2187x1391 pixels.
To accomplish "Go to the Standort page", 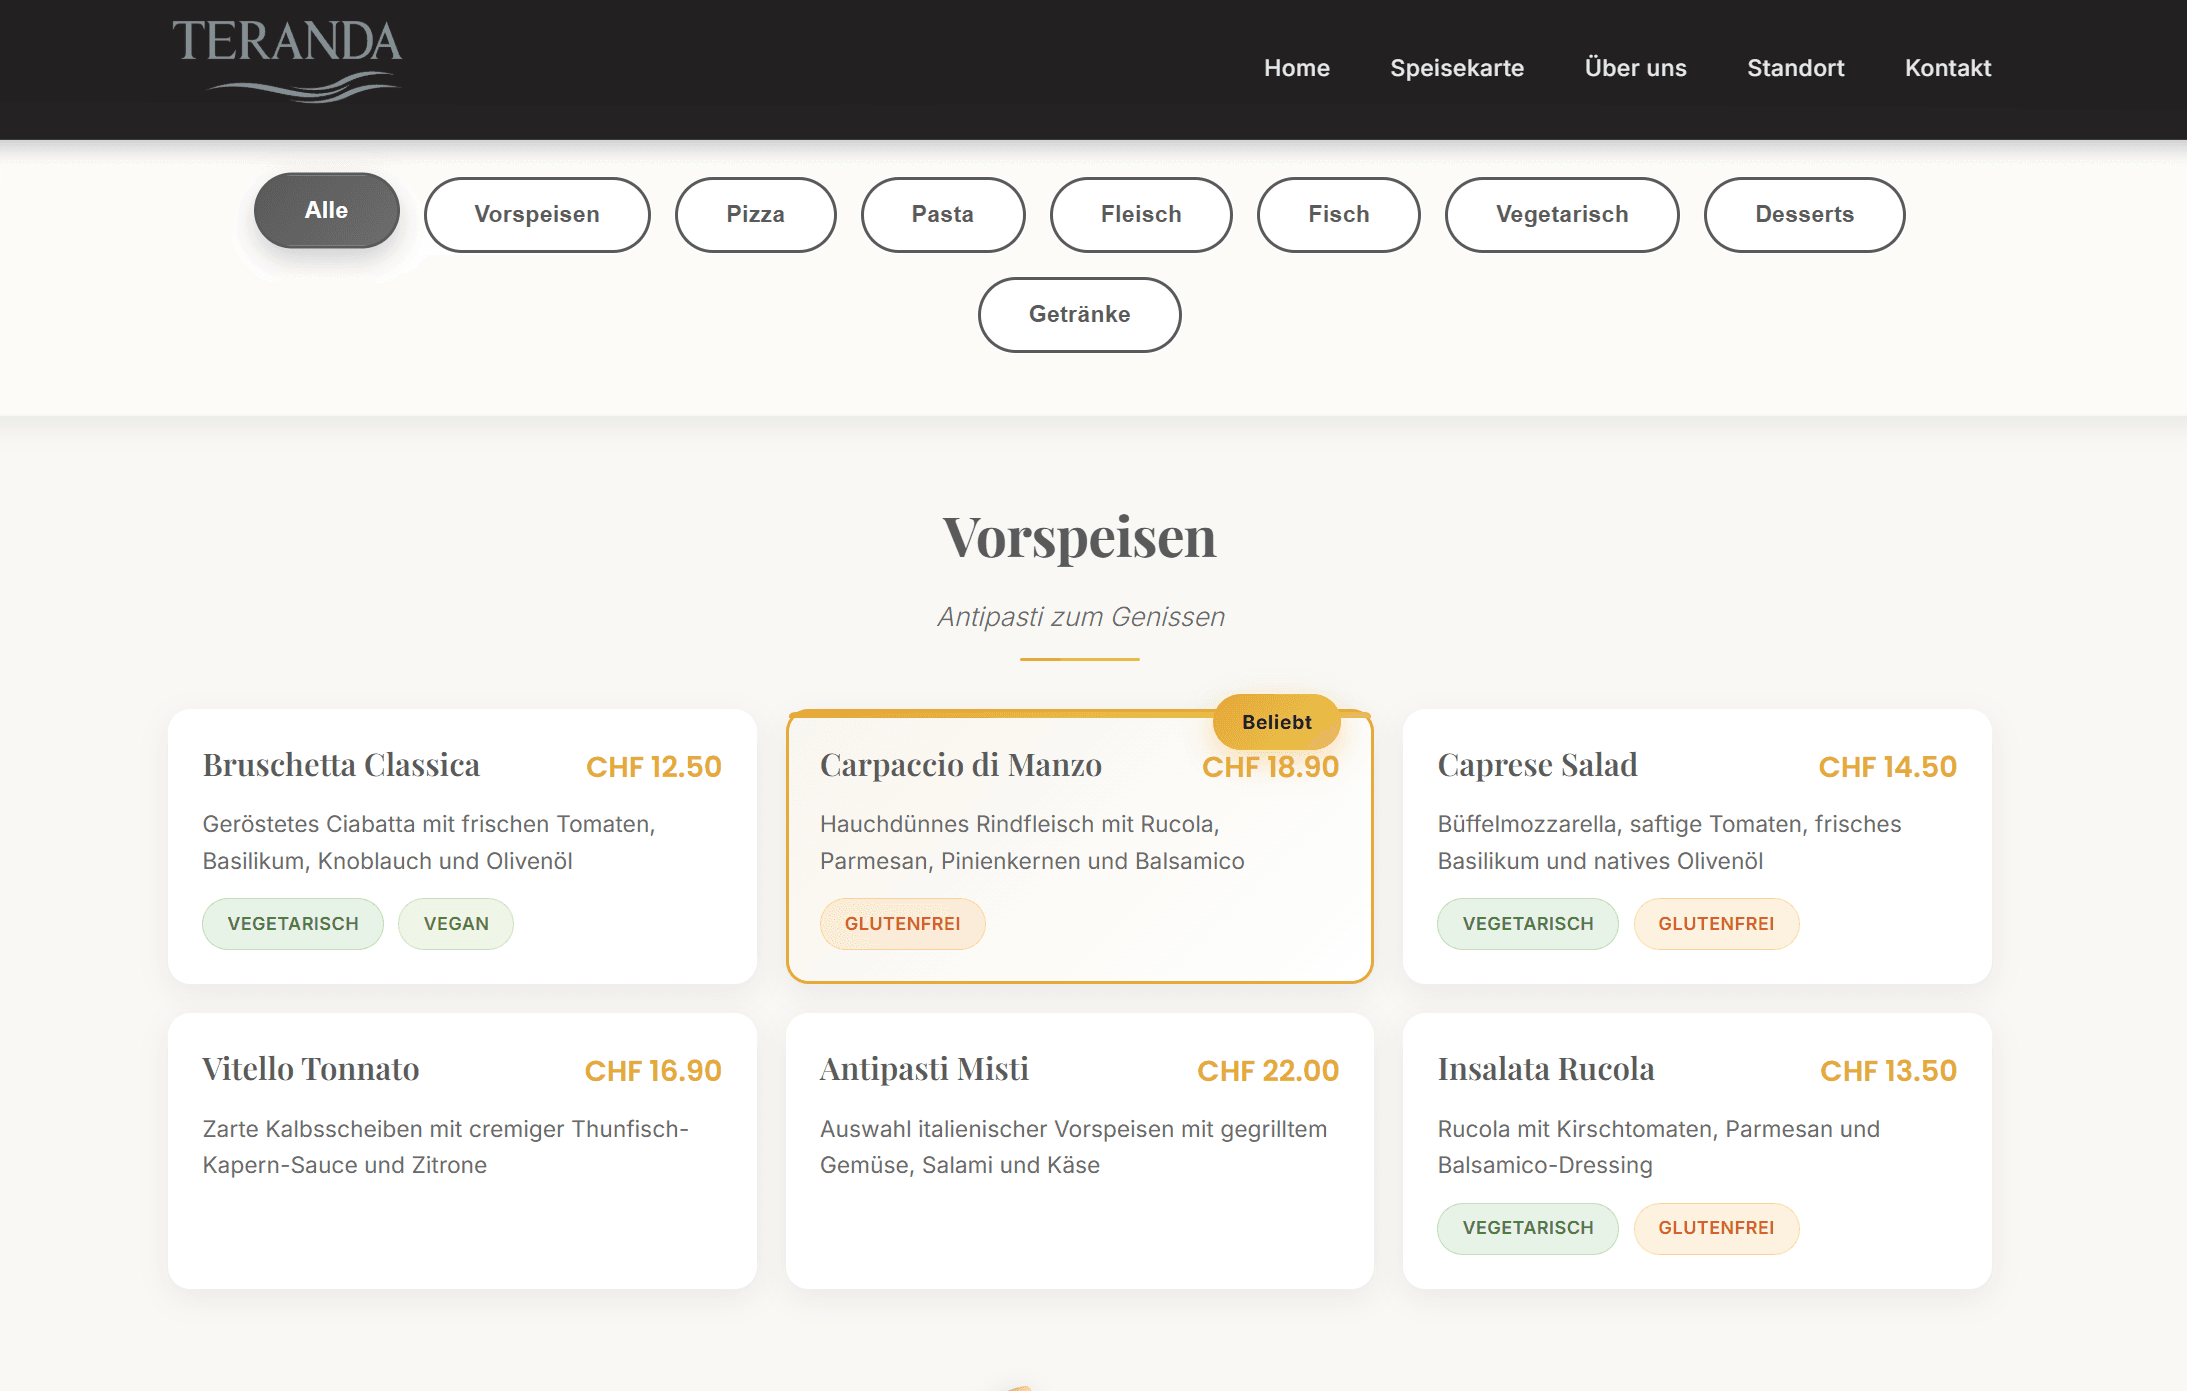I will pyautogui.click(x=1795, y=68).
